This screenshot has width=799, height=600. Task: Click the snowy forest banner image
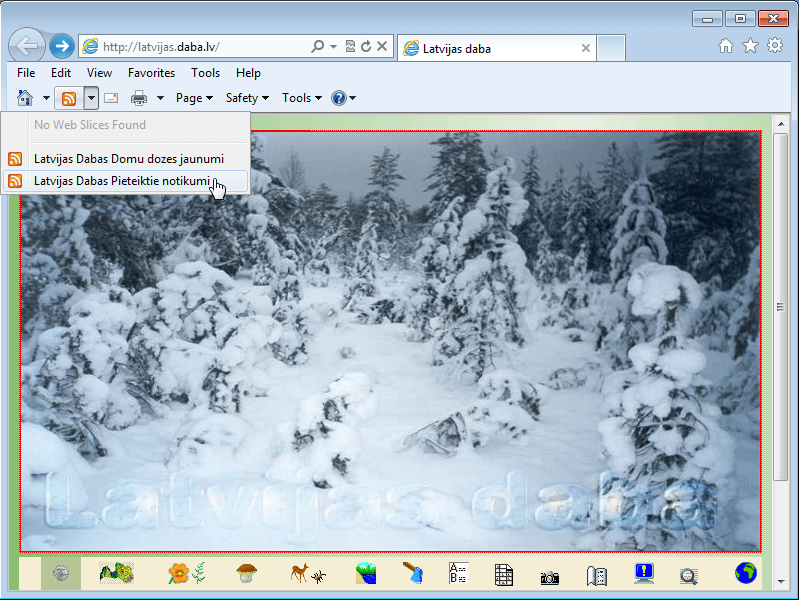coord(390,342)
